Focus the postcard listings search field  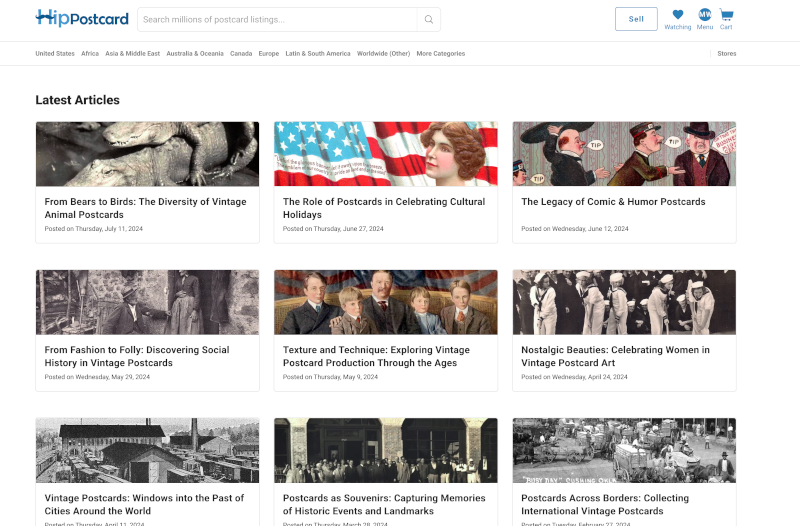pos(278,19)
